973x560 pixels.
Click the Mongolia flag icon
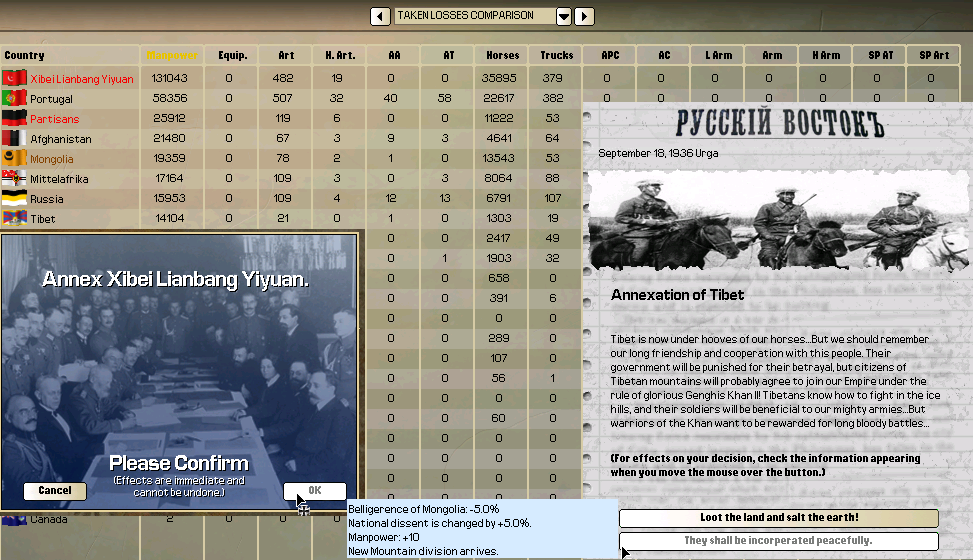pos(14,158)
